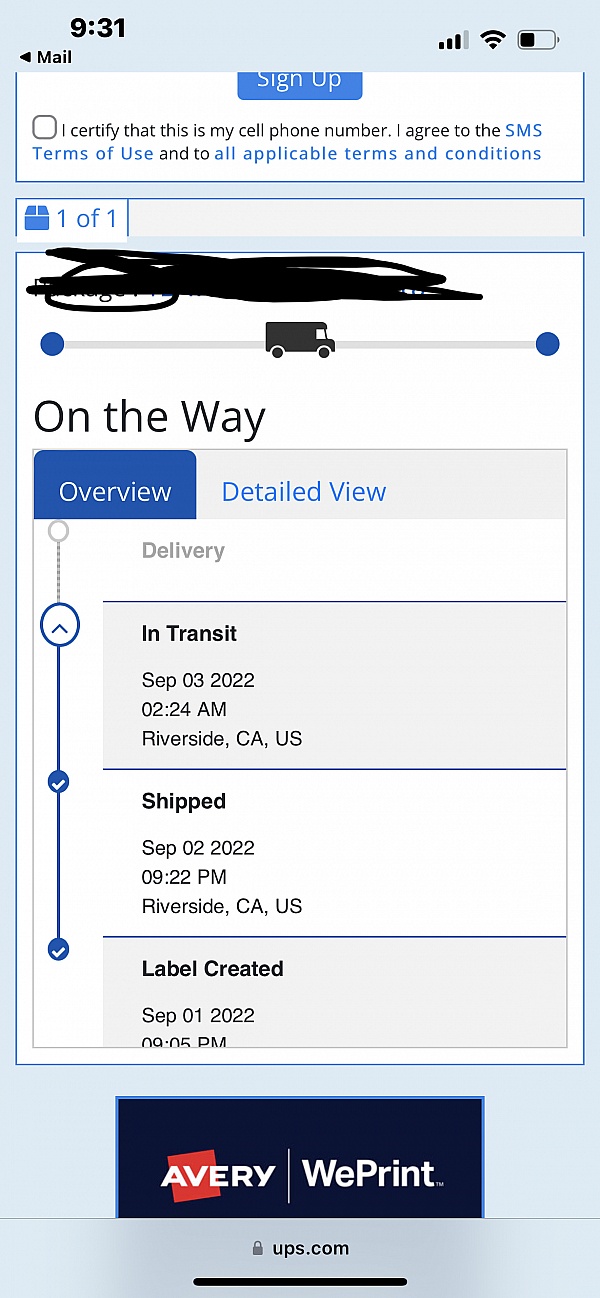
Task: Open all applicable terms and conditions link
Action: tap(378, 154)
